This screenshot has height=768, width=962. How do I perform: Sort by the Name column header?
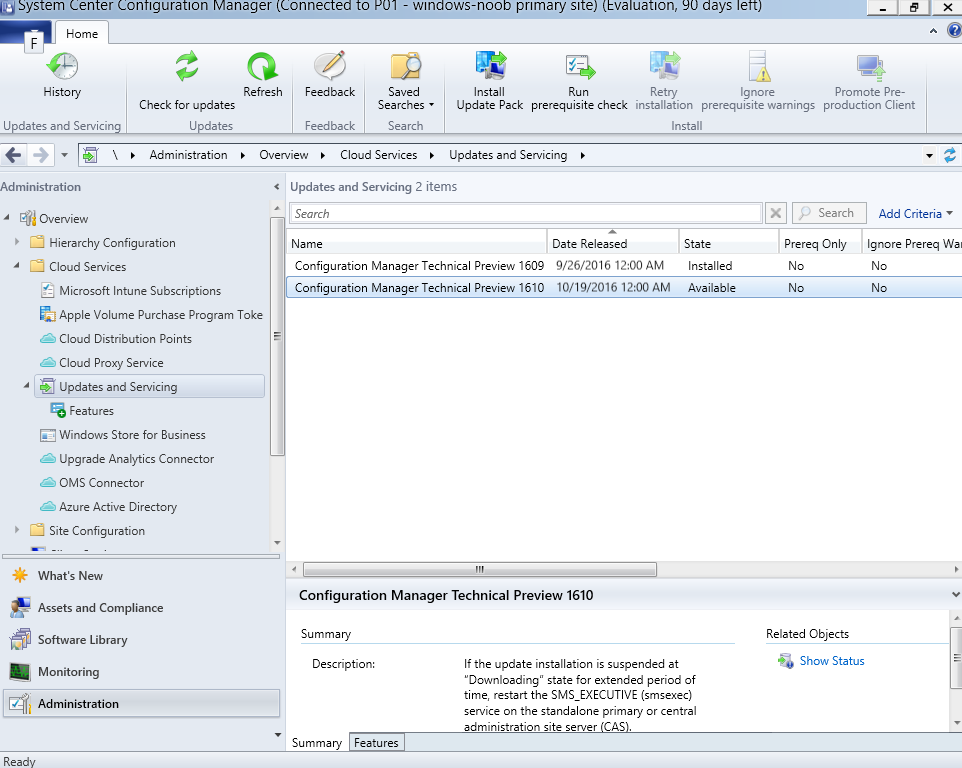coord(417,243)
